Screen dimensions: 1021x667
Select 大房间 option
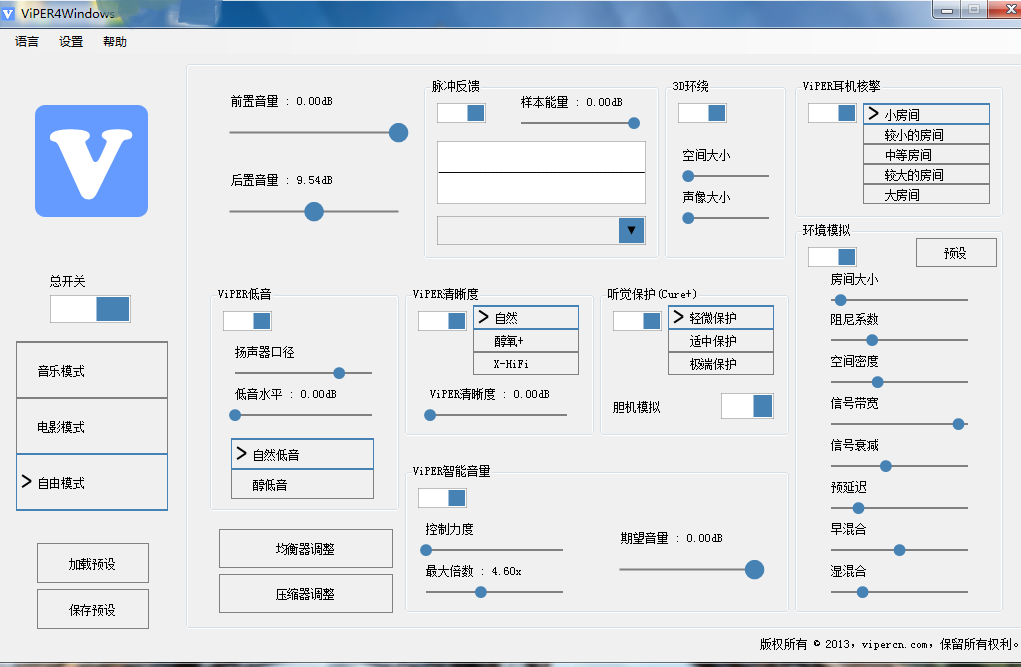(x=926, y=195)
